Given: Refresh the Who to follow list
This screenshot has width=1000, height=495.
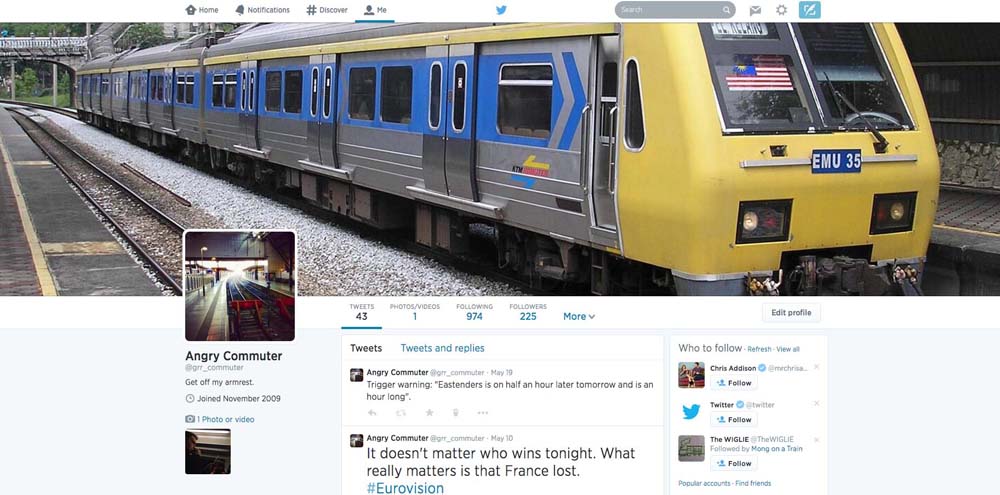Looking at the screenshot, I should [759, 349].
